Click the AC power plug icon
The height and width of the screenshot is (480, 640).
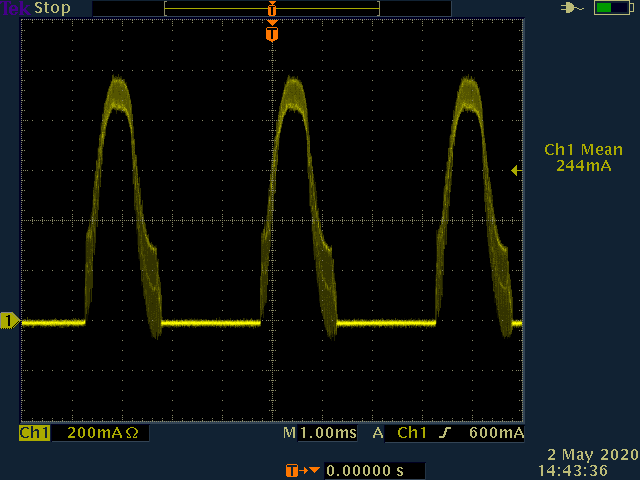(572, 8)
